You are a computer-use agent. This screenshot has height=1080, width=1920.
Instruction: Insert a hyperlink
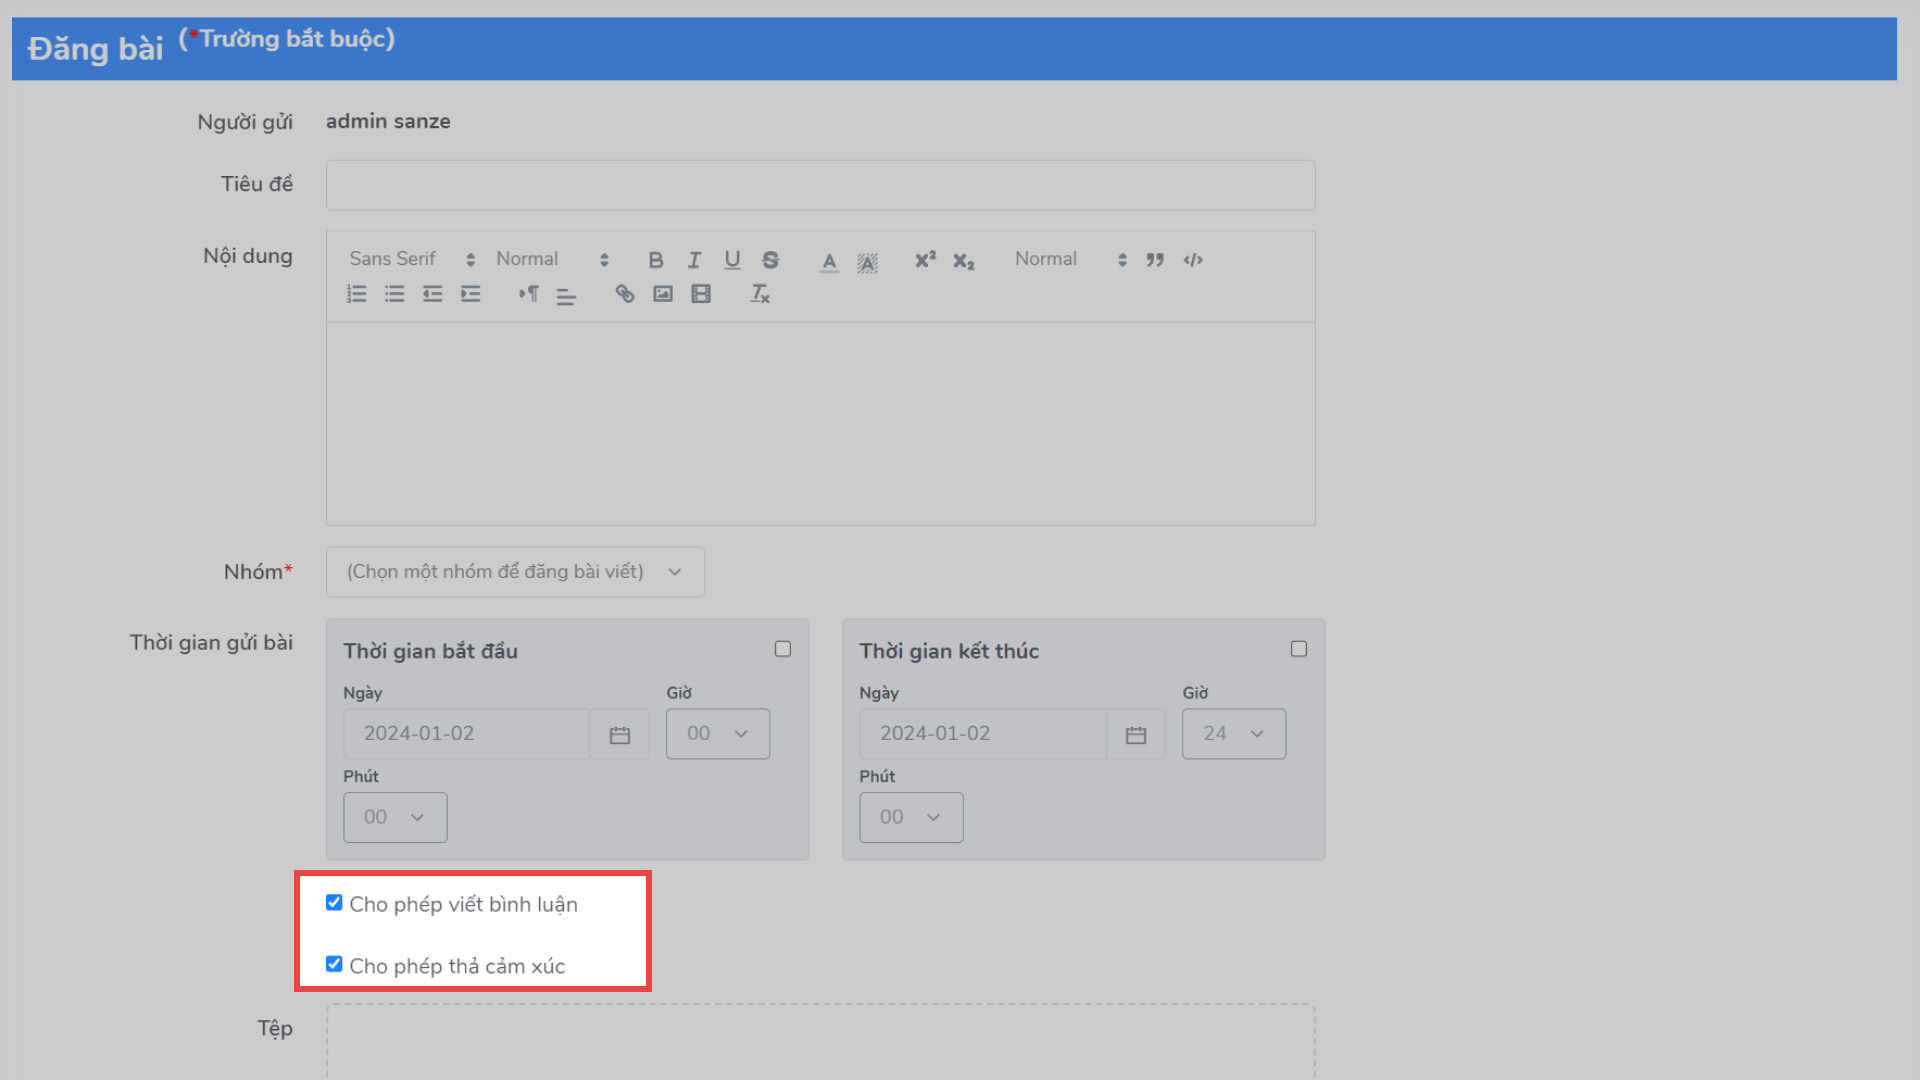624,294
